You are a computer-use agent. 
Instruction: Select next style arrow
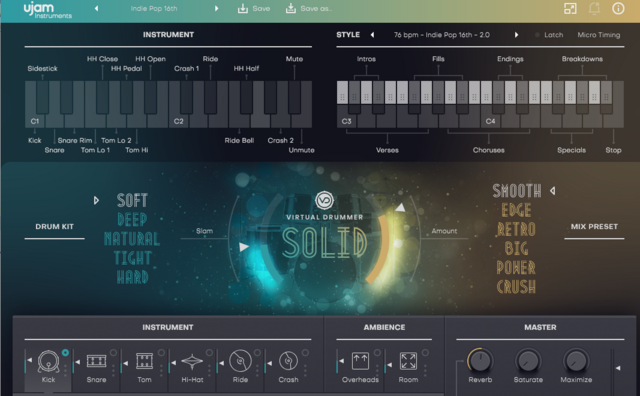point(516,35)
